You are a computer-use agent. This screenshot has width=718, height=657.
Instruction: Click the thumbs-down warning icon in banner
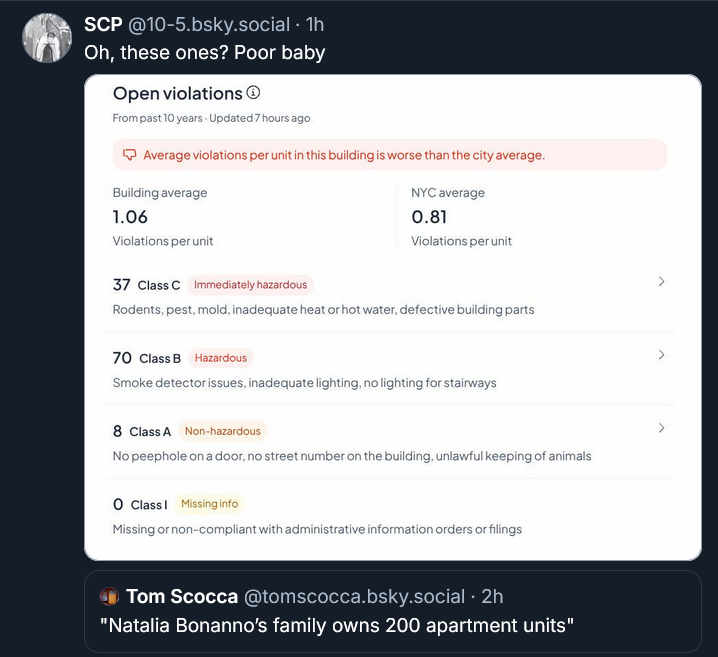pyautogui.click(x=129, y=155)
